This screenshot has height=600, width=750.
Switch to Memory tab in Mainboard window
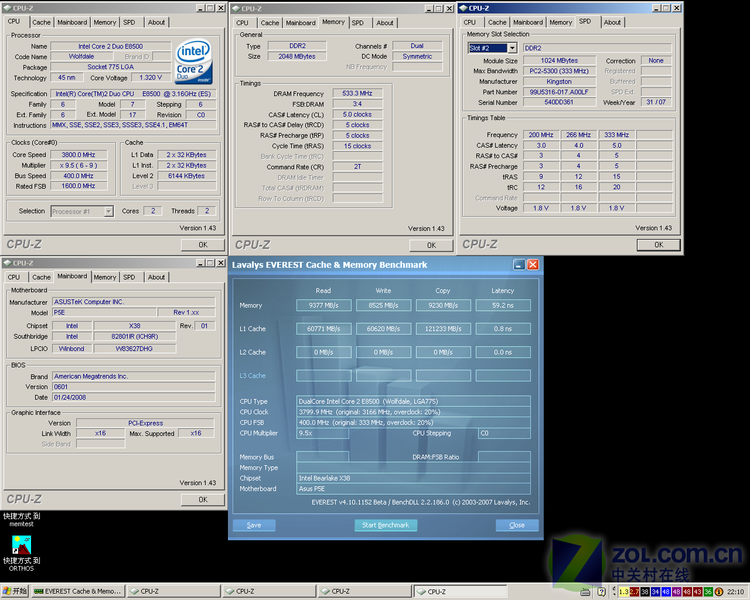pyautogui.click(x=105, y=277)
